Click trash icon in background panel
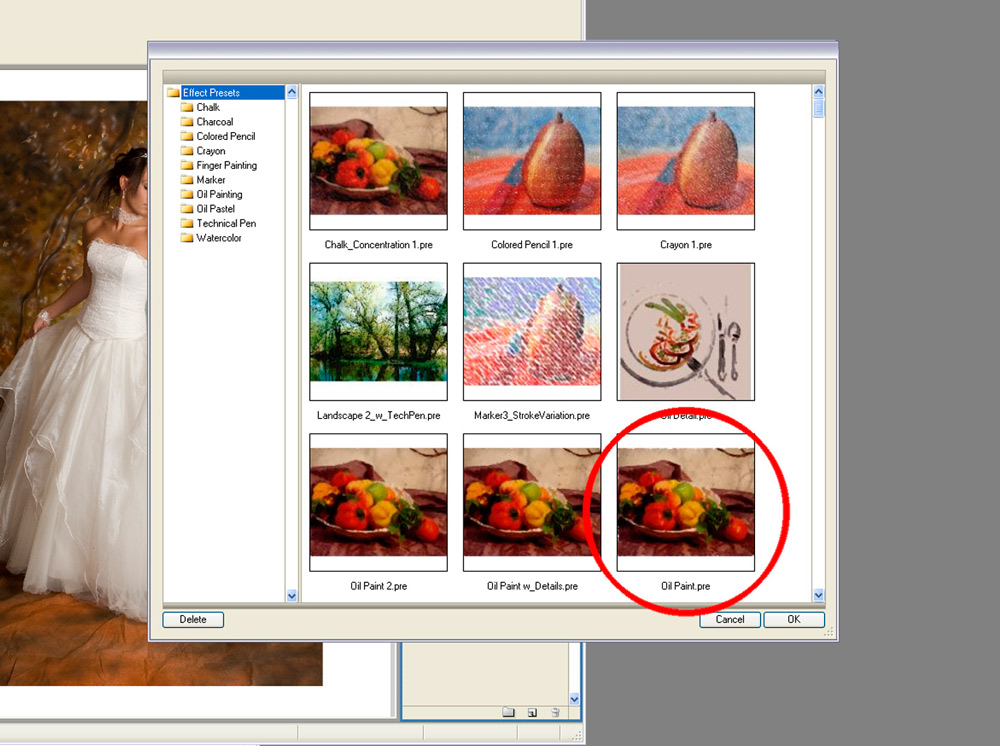Viewport: 1000px width, 746px height. pos(555,713)
